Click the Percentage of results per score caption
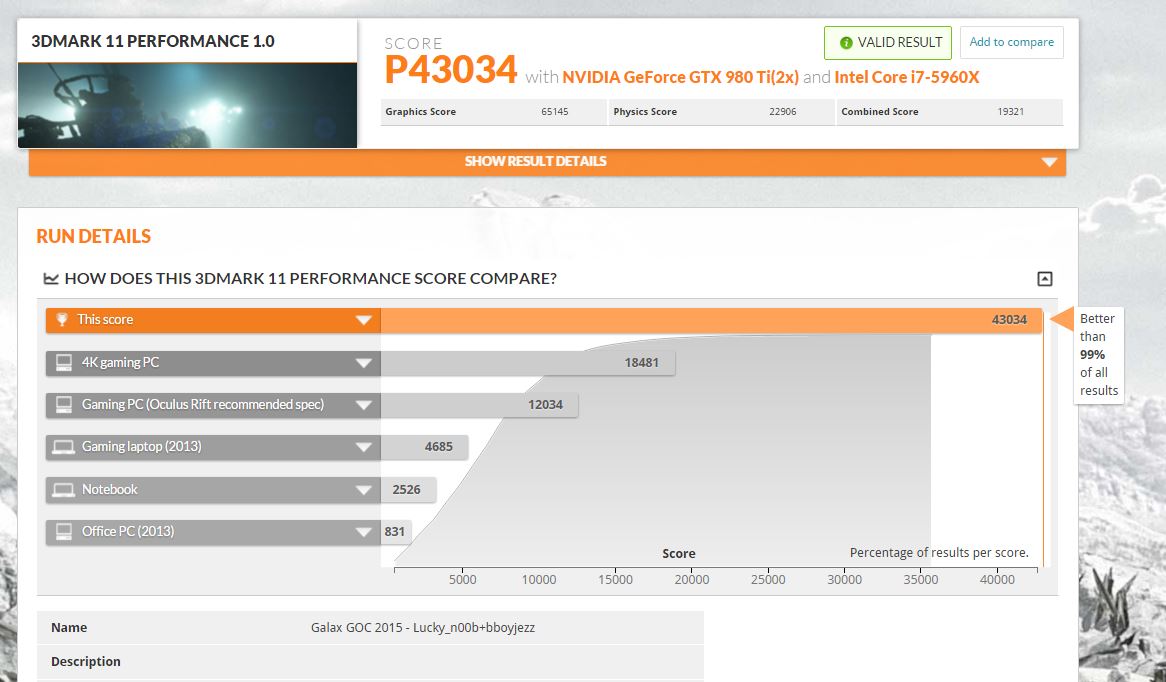 click(939, 553)
